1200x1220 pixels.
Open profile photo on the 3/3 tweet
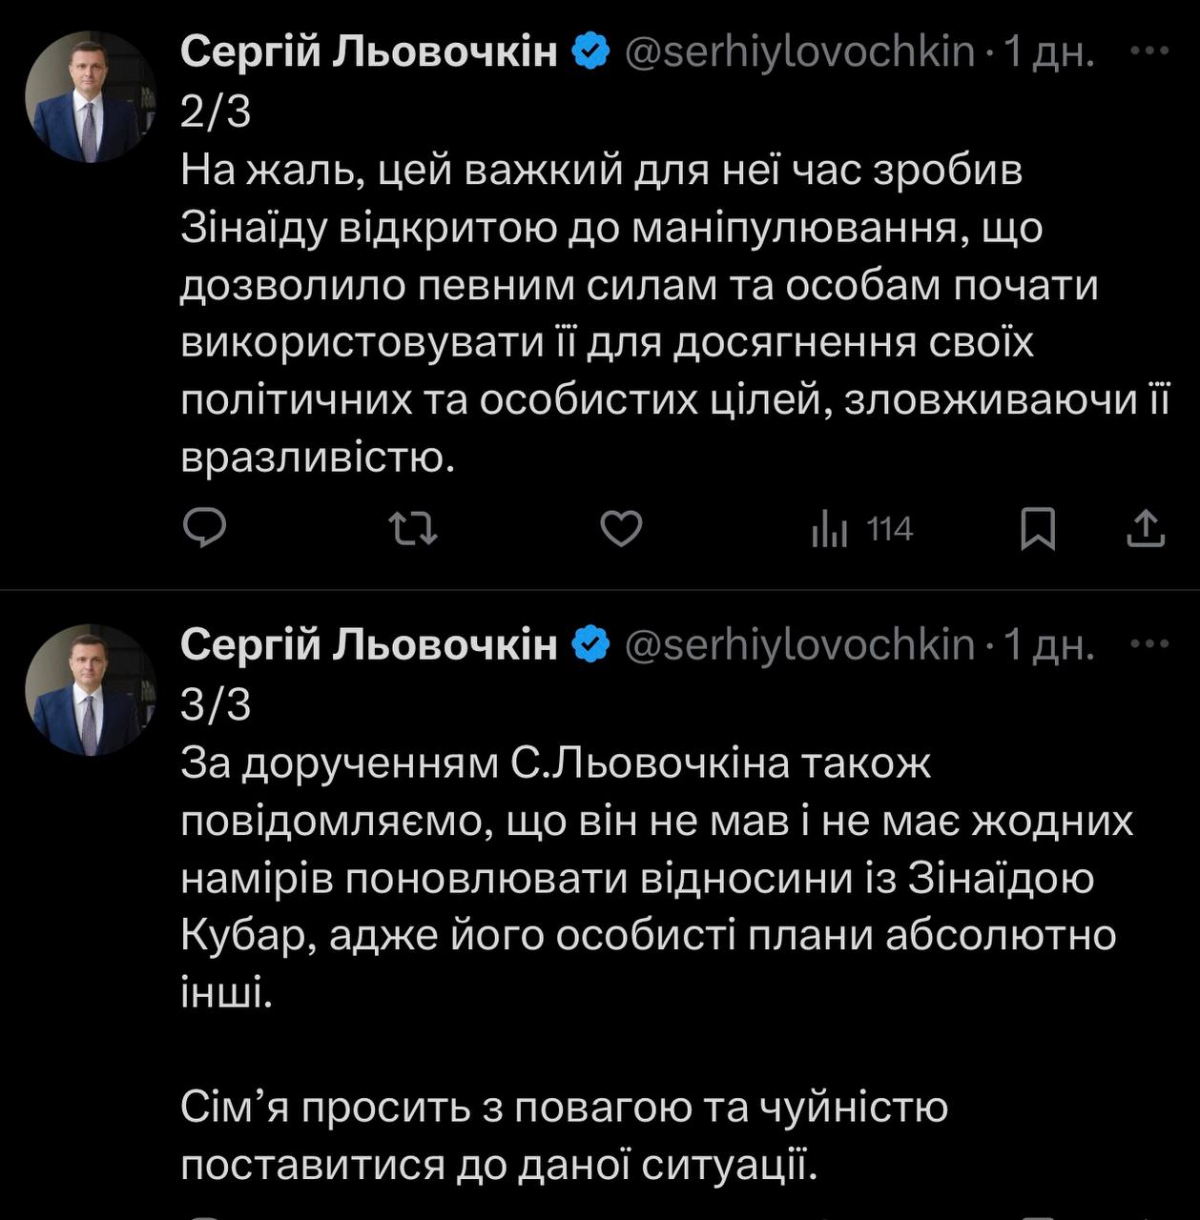(x=90, y=691)
